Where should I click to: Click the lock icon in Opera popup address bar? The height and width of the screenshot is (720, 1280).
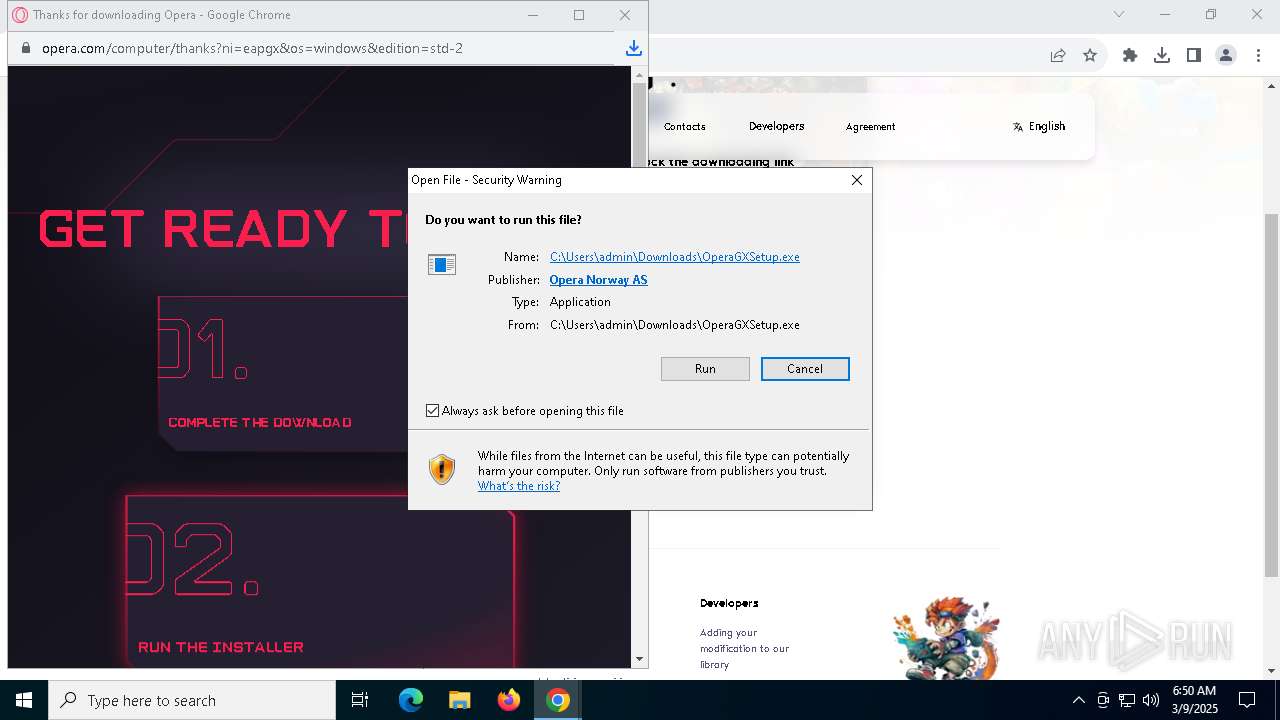[25, 48]
